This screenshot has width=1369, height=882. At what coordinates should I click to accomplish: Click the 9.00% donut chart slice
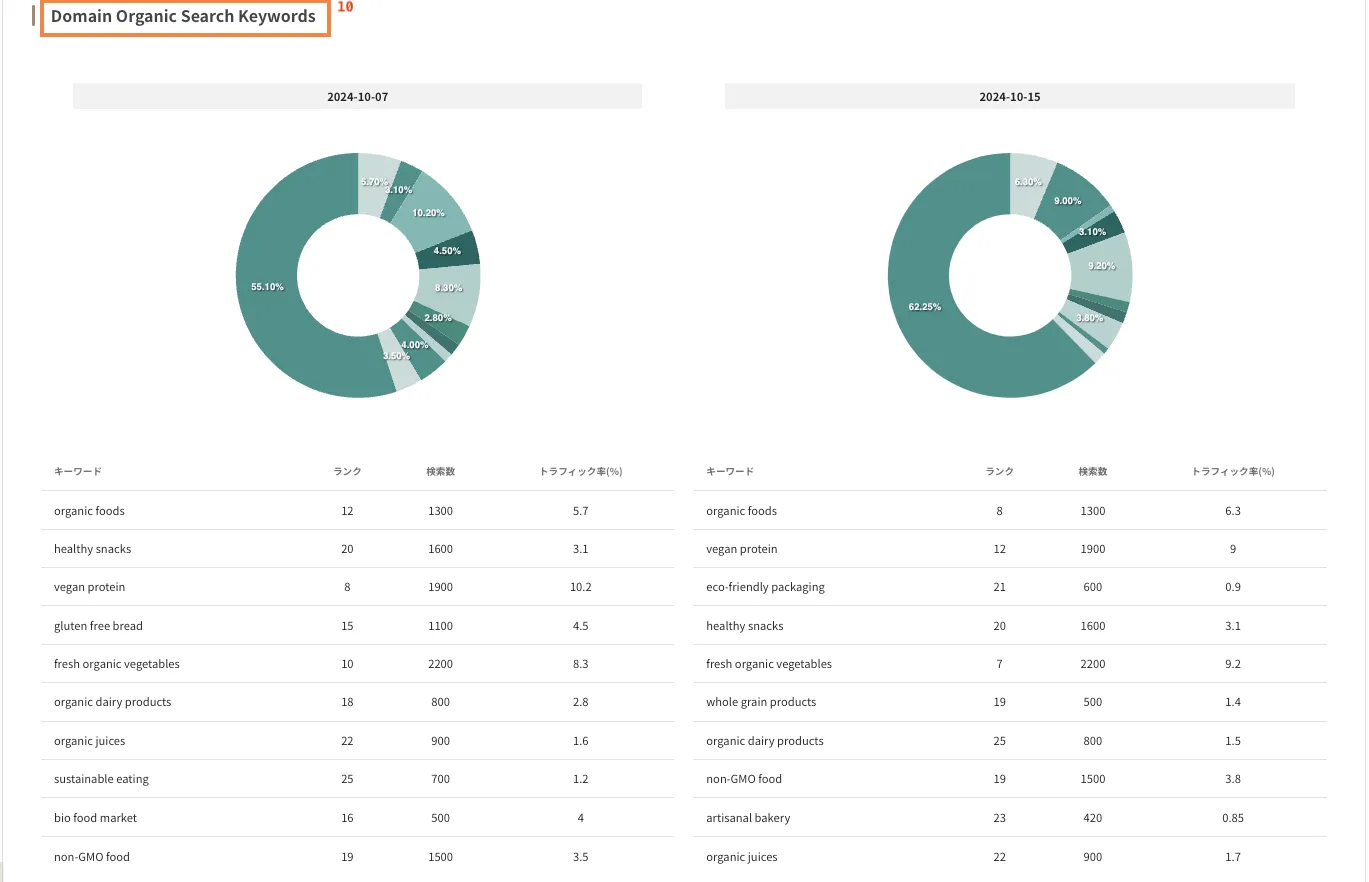click(1068, 201)
